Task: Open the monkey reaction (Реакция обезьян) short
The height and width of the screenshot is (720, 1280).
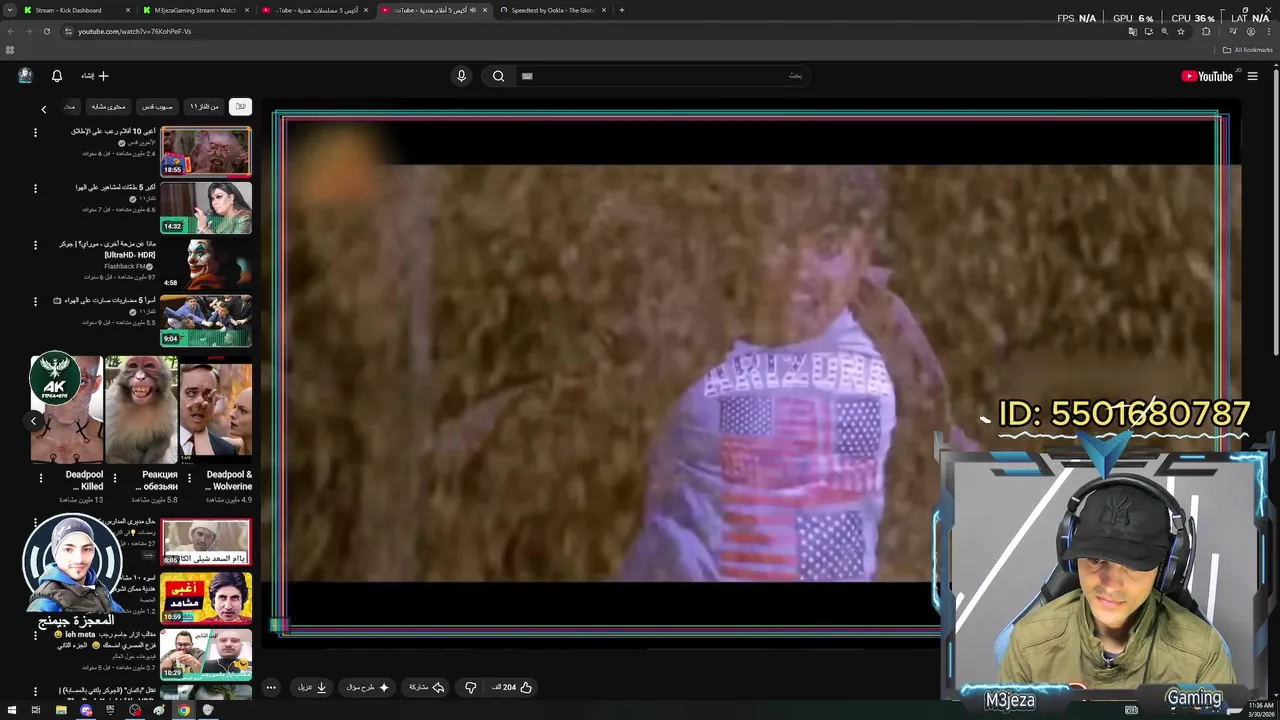Action: pyautogui.click(x=142, y=410)
